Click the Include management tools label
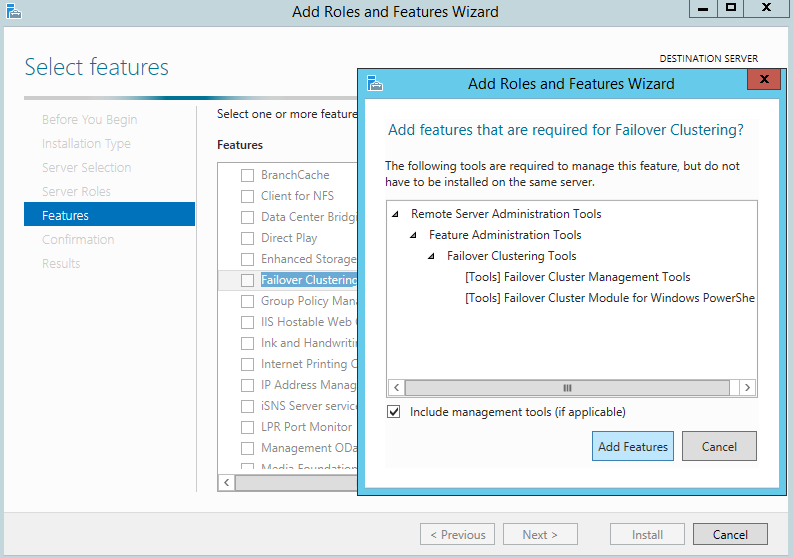Screen dimensions: 793x558 click(x=518, y=412)
